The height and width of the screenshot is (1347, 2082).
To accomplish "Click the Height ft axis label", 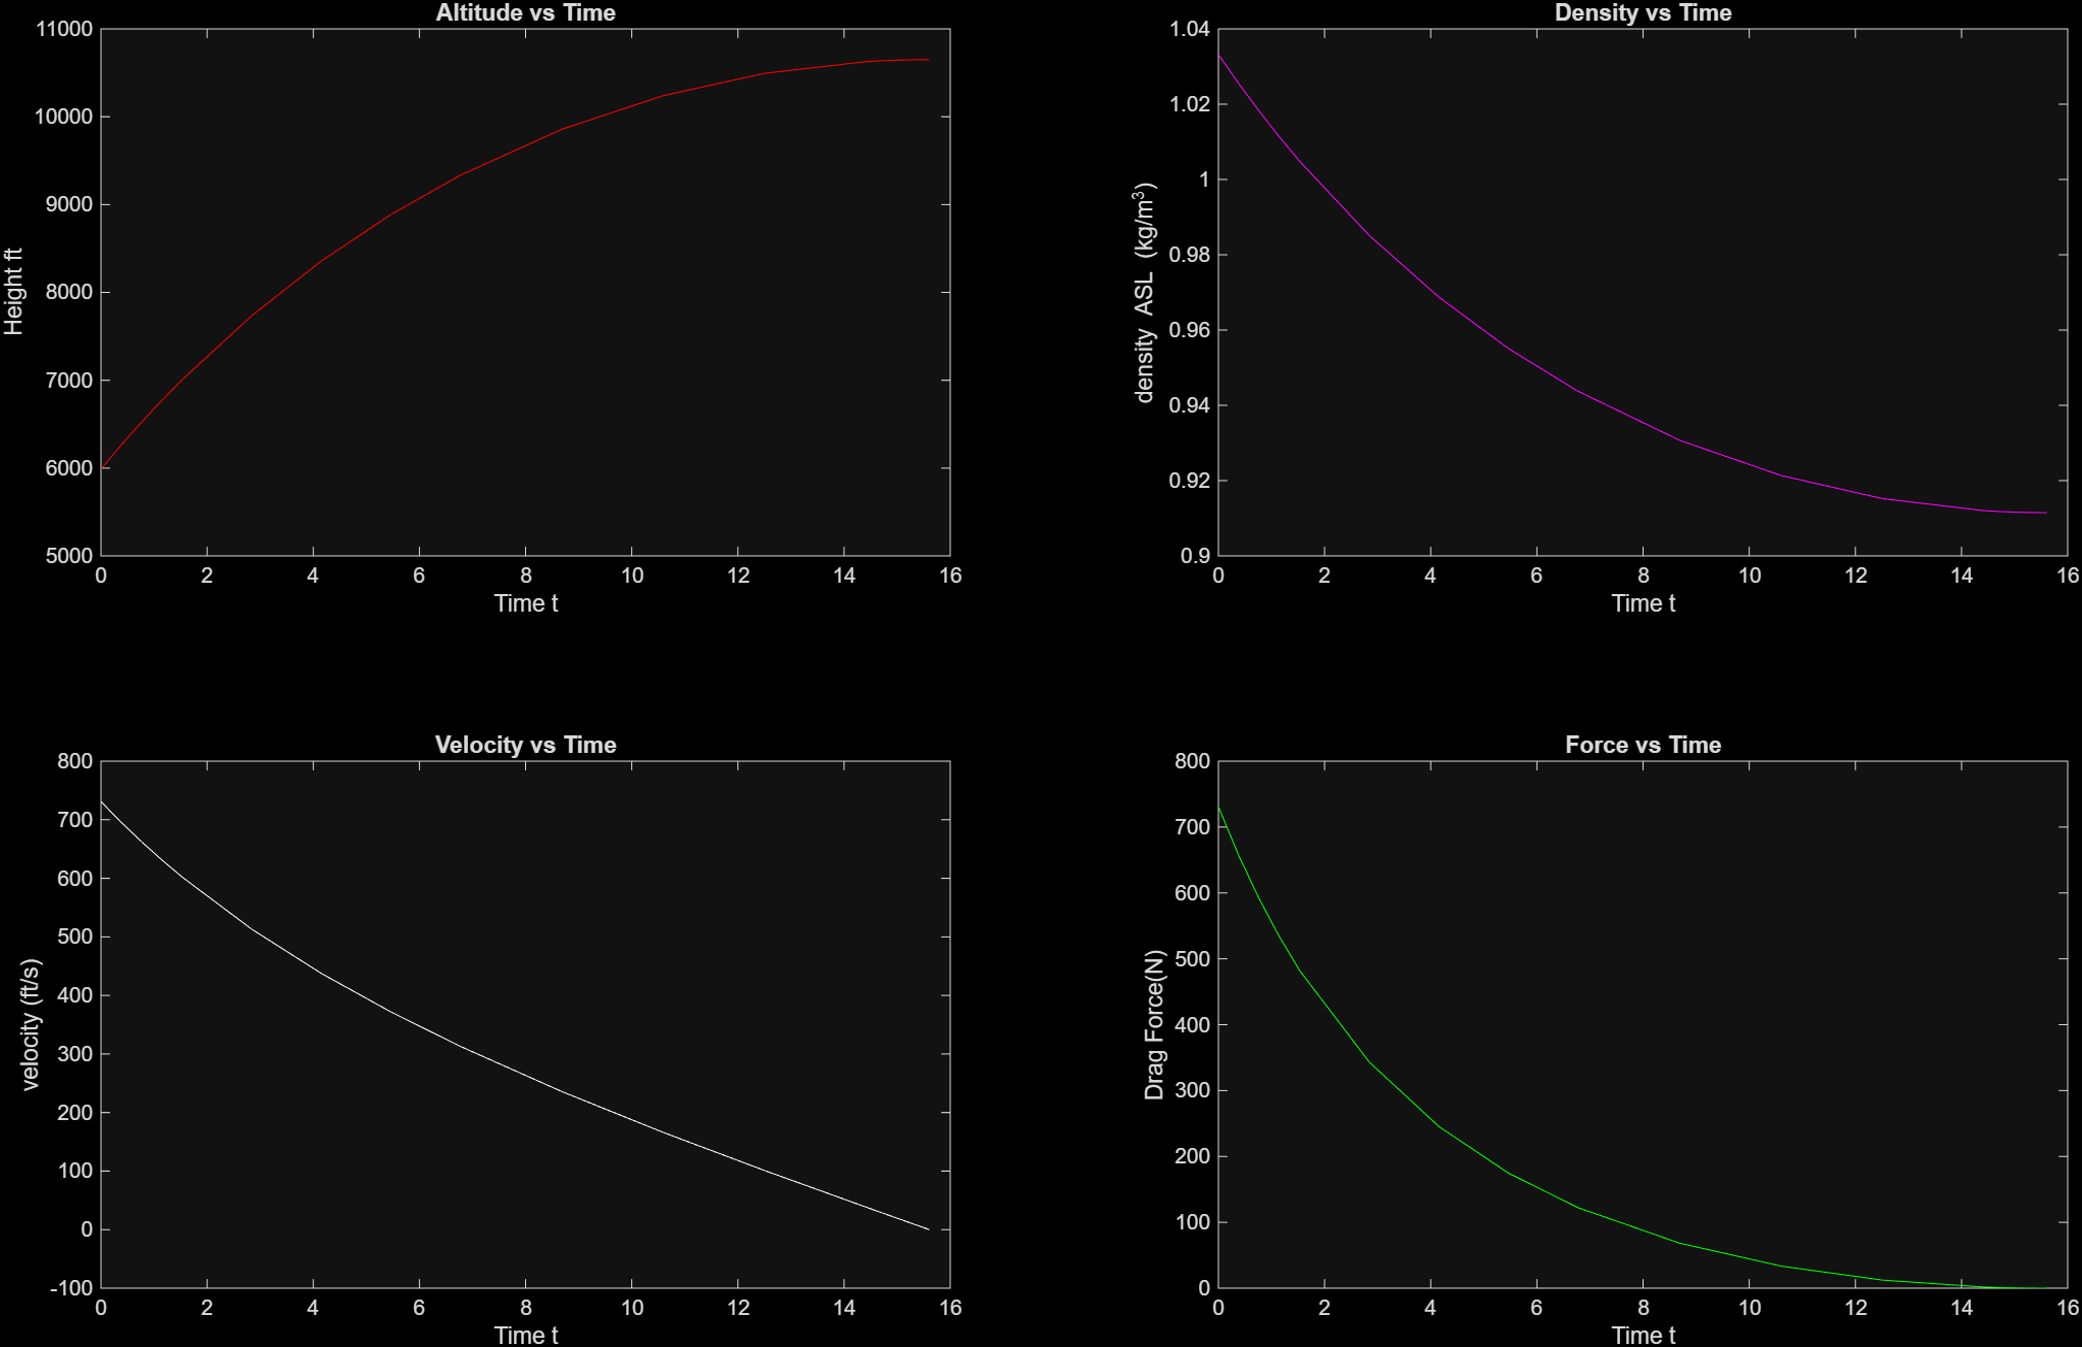I will click(14, 290).
